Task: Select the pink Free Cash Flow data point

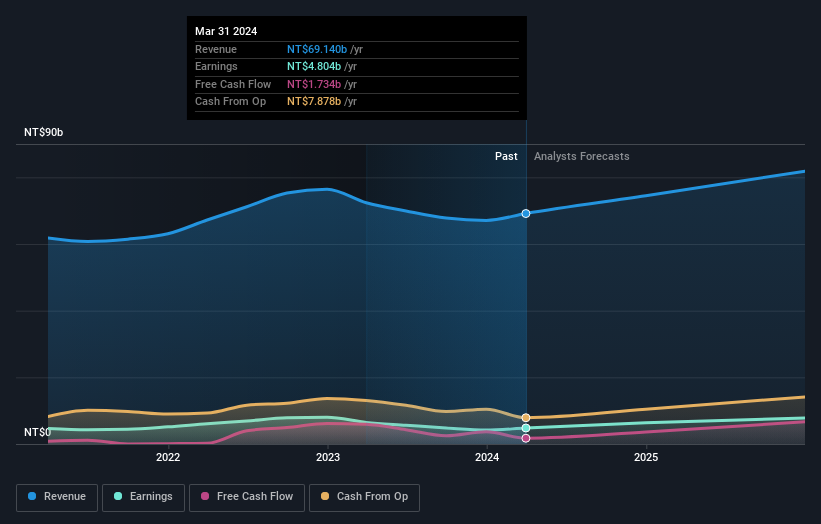Action: point(526,438)
